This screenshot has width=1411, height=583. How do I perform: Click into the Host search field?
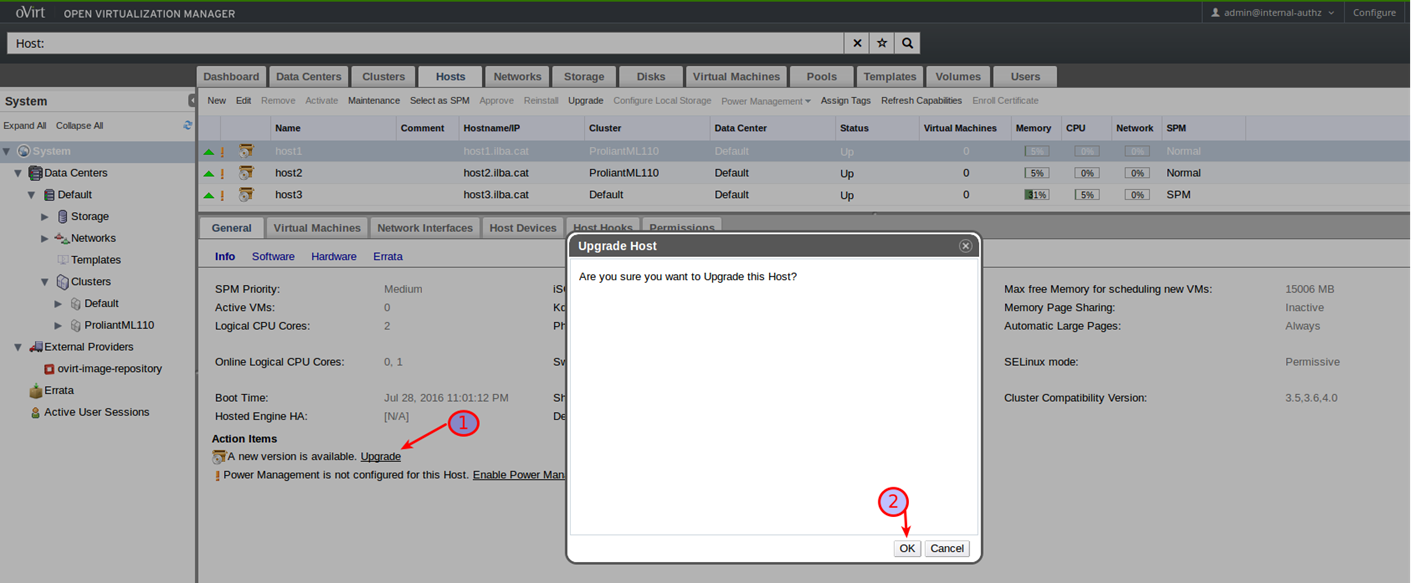point(425,43)
